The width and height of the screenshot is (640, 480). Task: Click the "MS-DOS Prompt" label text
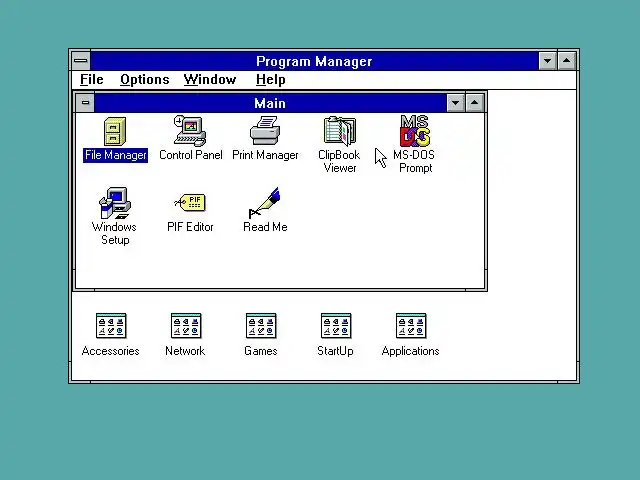(414, 162)
